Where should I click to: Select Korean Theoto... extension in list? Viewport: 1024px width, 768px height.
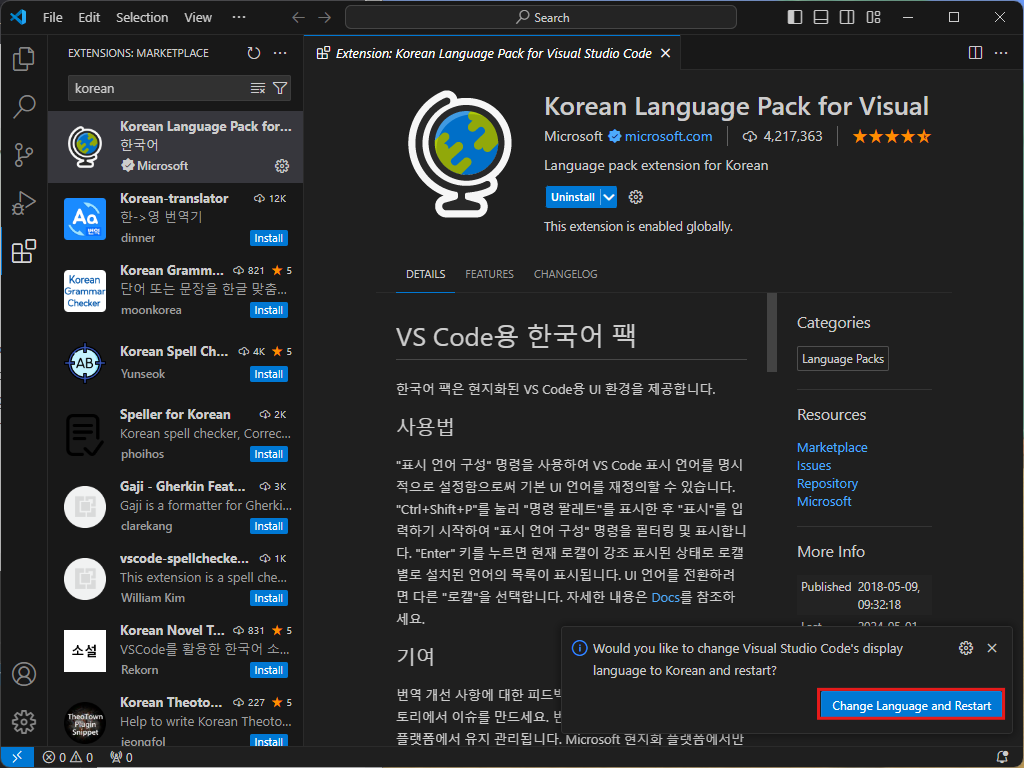pyautogui.click(x=175, y=720)
